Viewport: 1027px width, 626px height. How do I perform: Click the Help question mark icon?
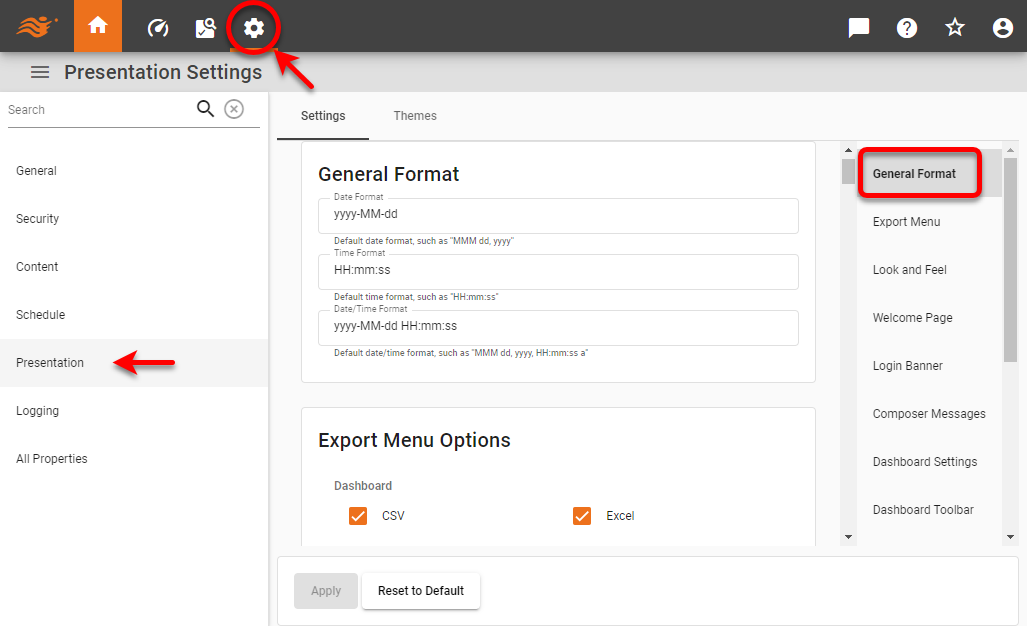906,27
